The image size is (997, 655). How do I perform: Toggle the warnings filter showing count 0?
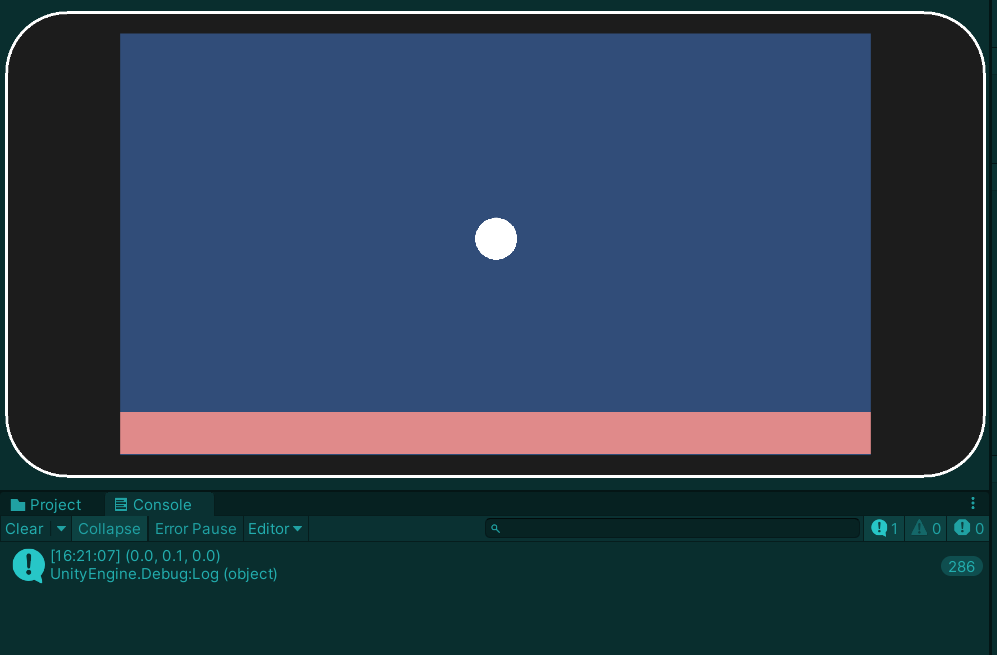(925, 528)
